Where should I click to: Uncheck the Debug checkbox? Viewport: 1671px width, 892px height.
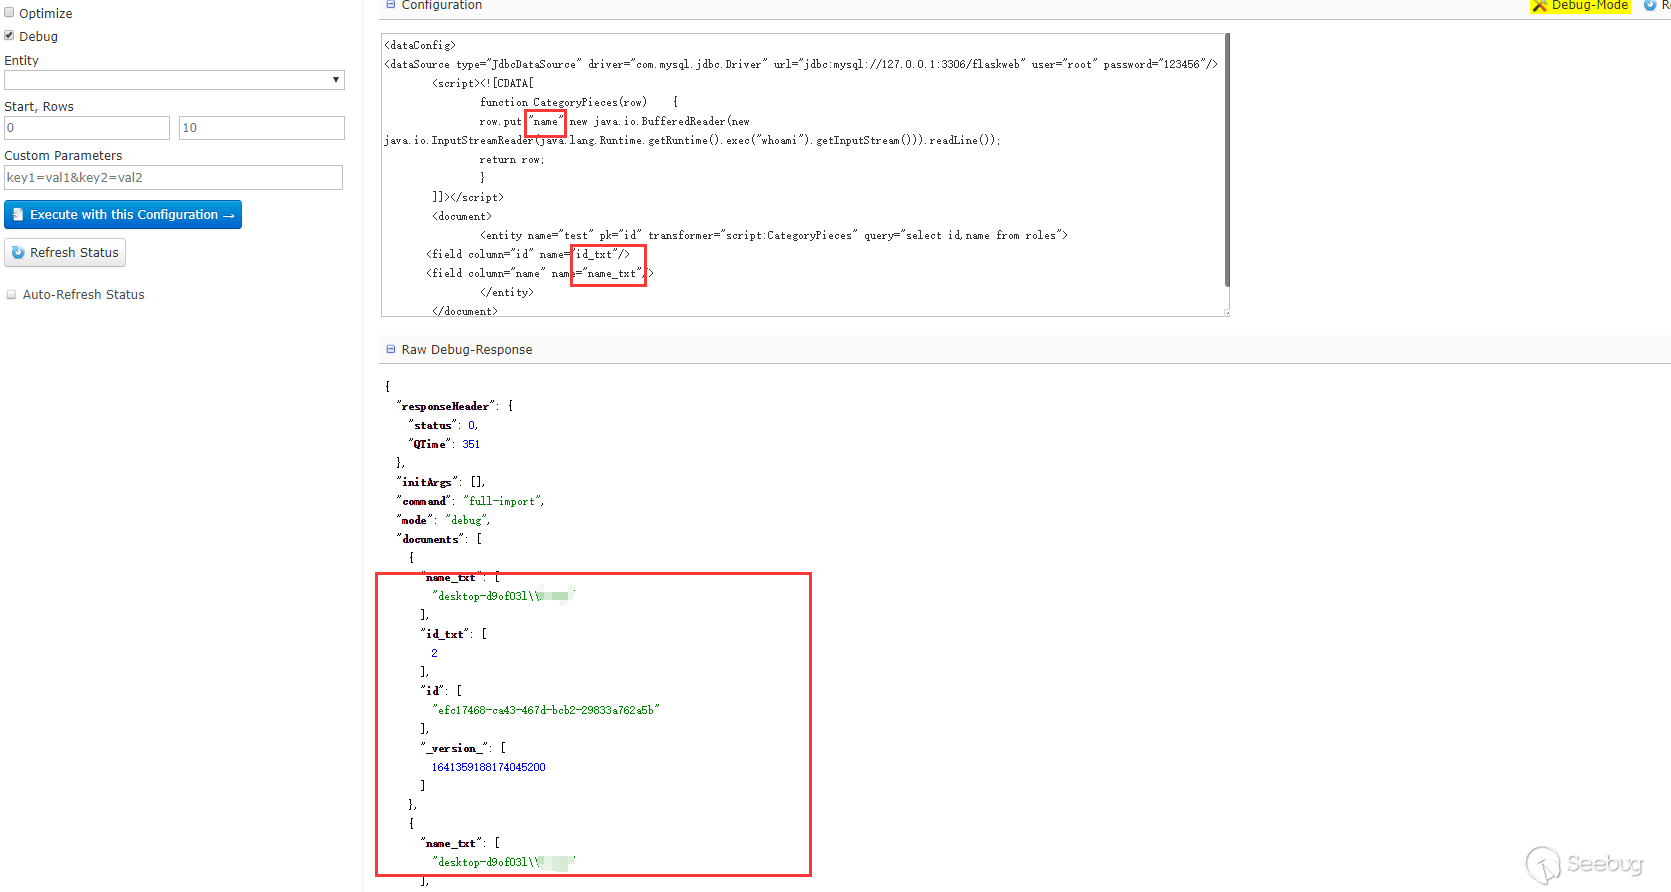[x=9, y=35]
